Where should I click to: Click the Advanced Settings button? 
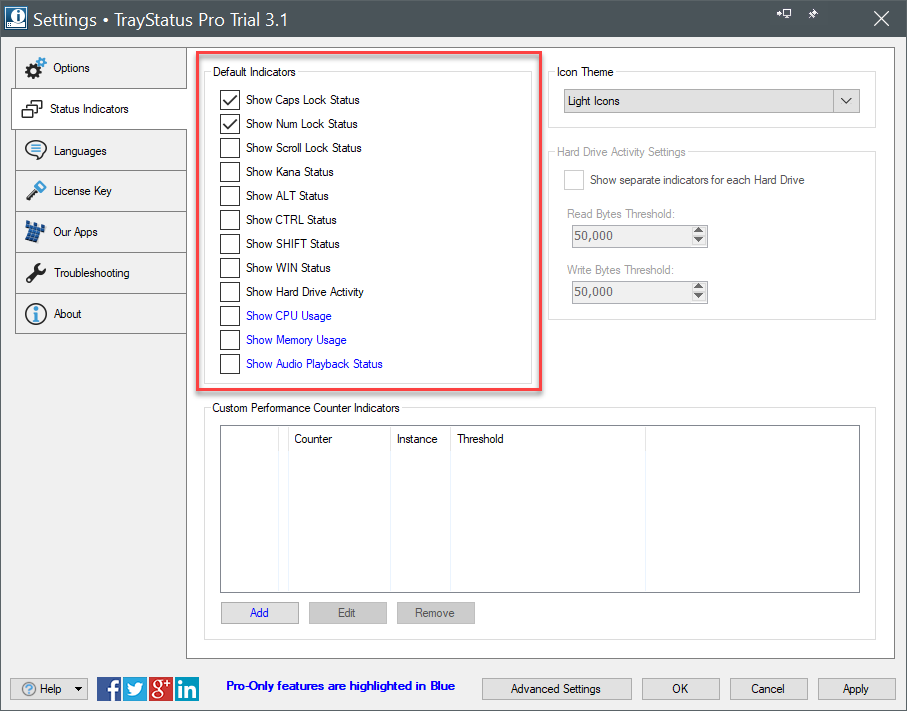(556, 689)
